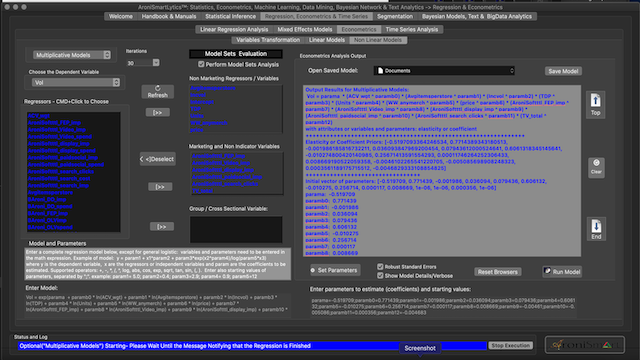Select Econometrics sub-tab
The width and height of the screenshot is (640, 360).
click(359, 29)
